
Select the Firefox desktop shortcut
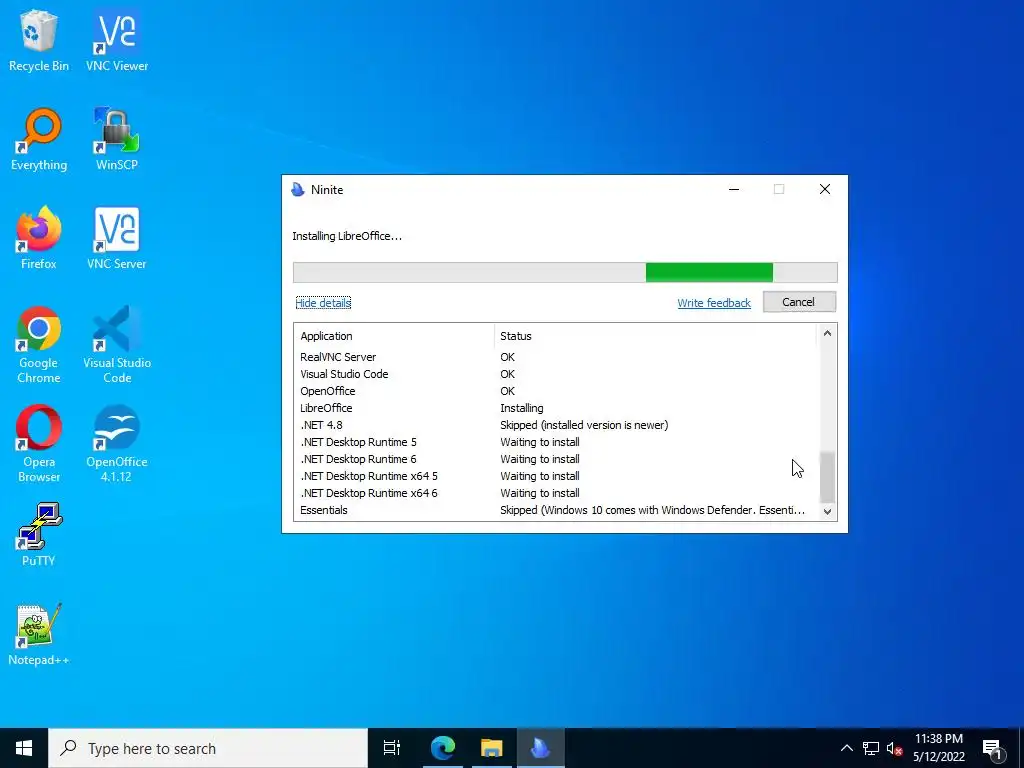coord(39,238)
